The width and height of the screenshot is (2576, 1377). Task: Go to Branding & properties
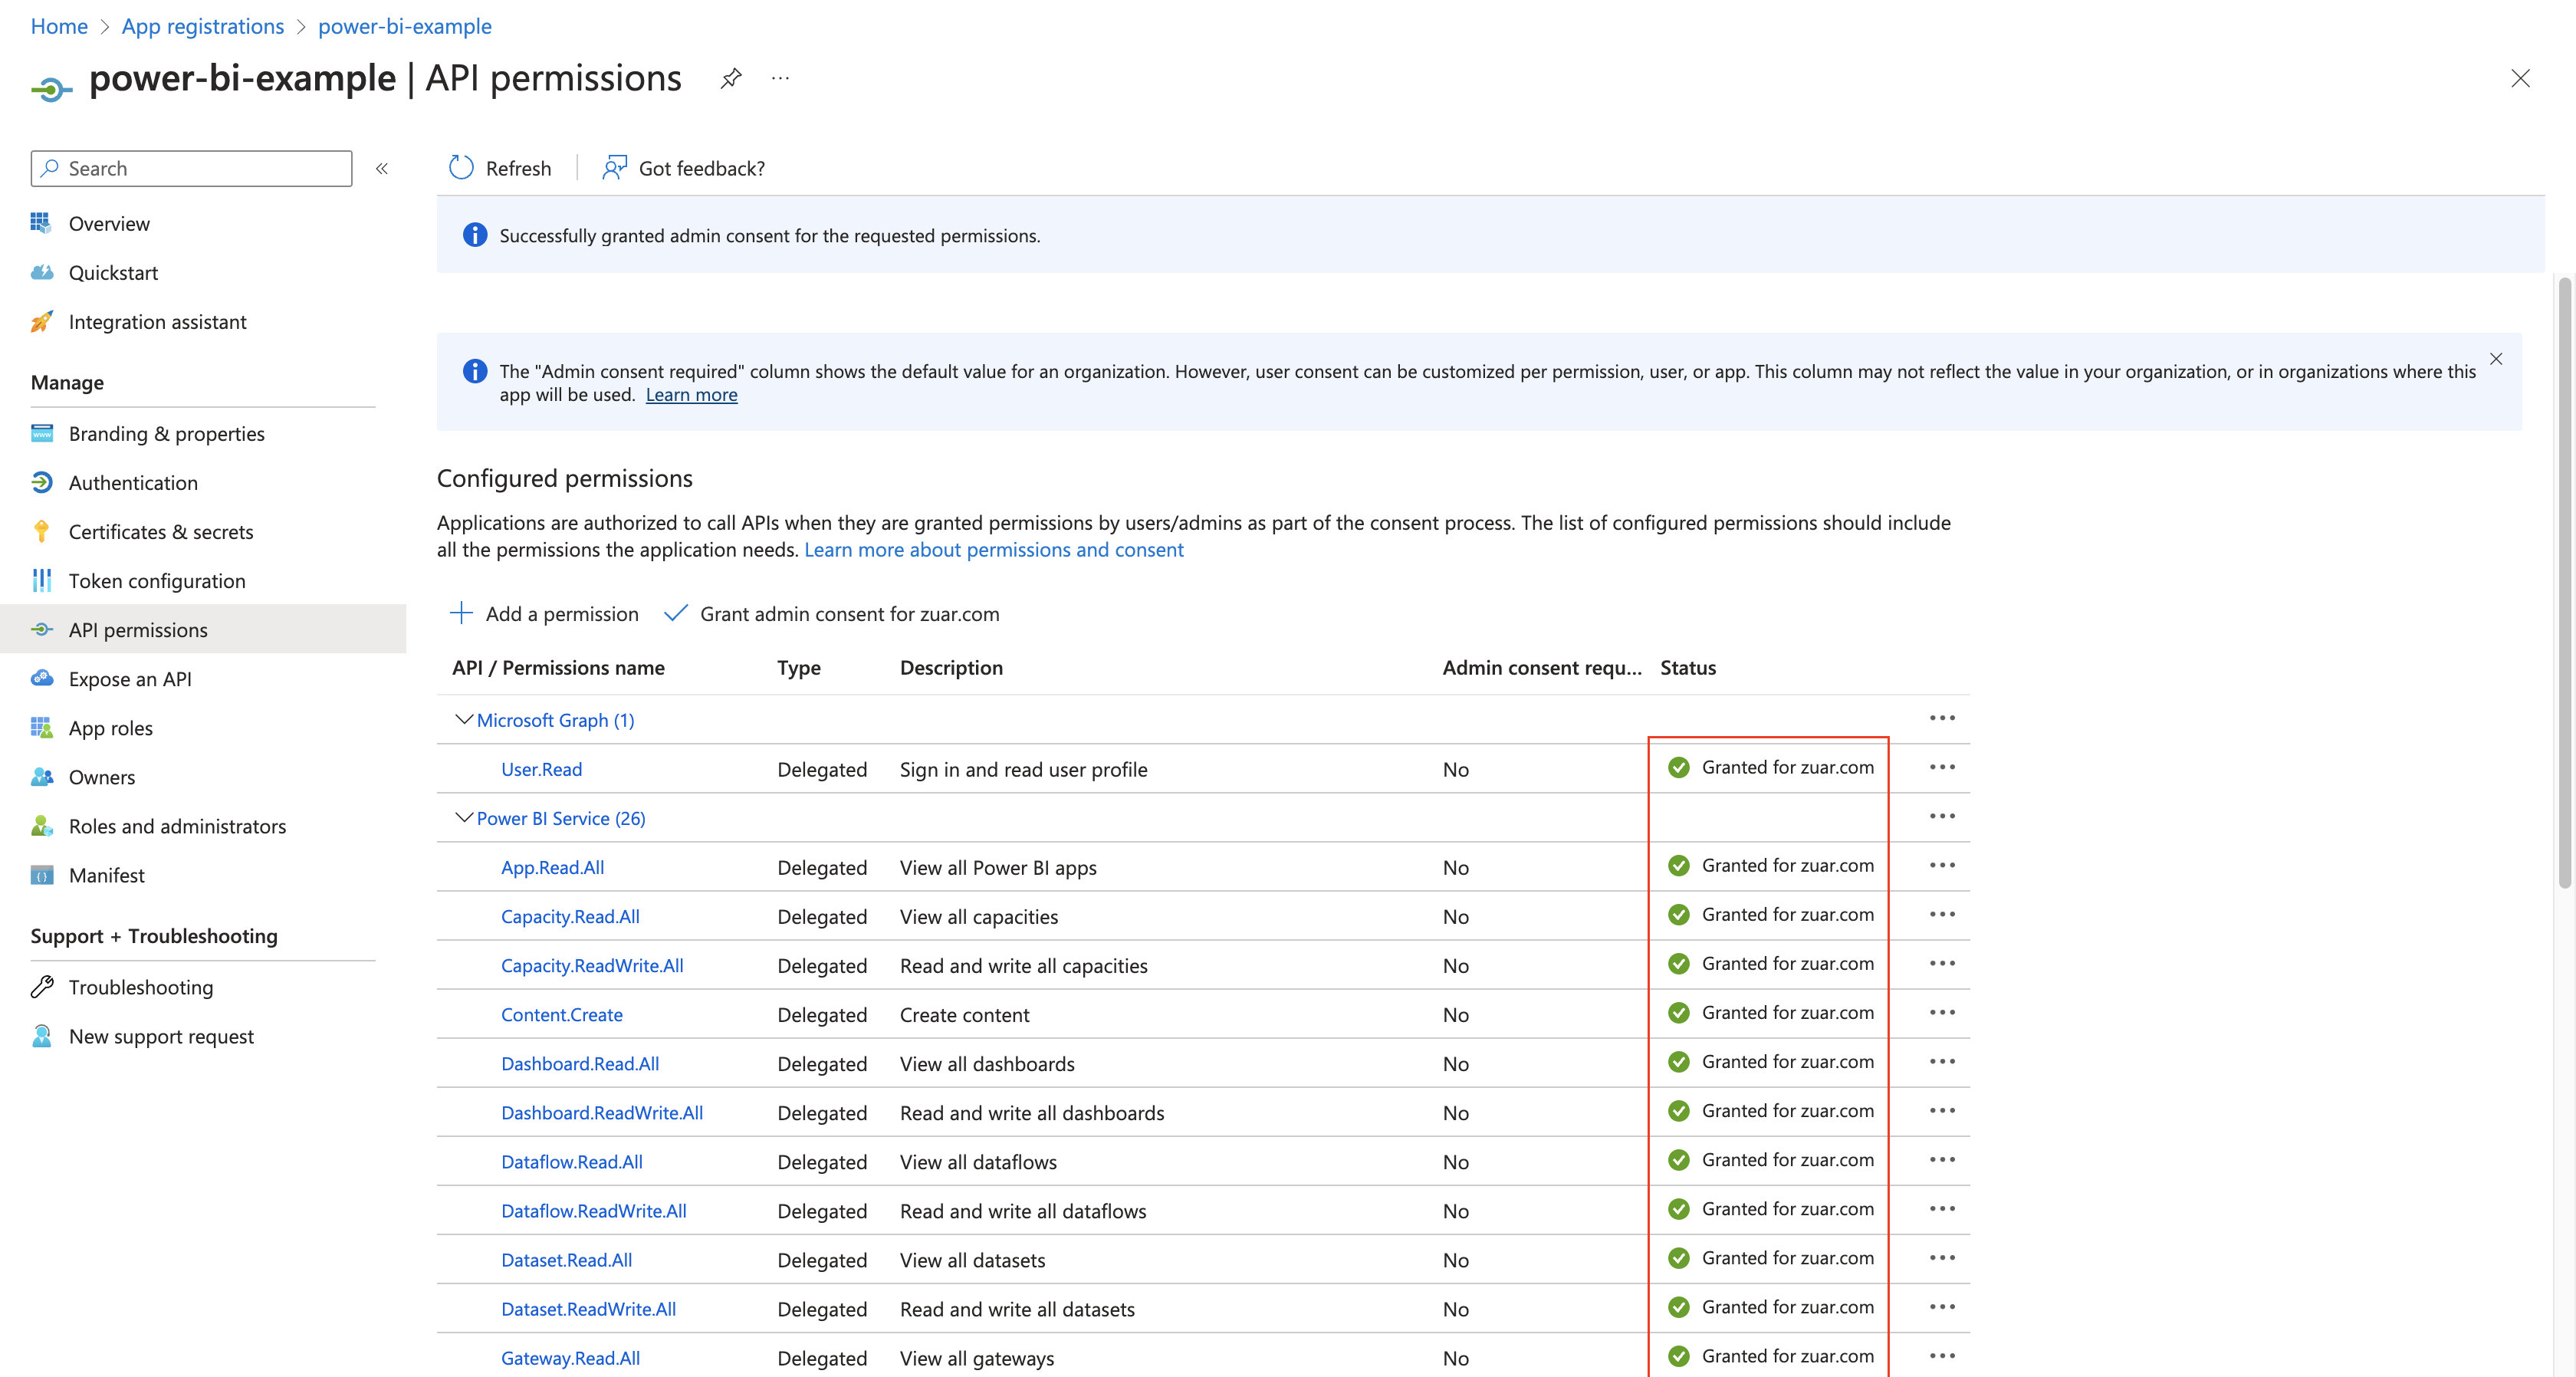tap(166, 434)
